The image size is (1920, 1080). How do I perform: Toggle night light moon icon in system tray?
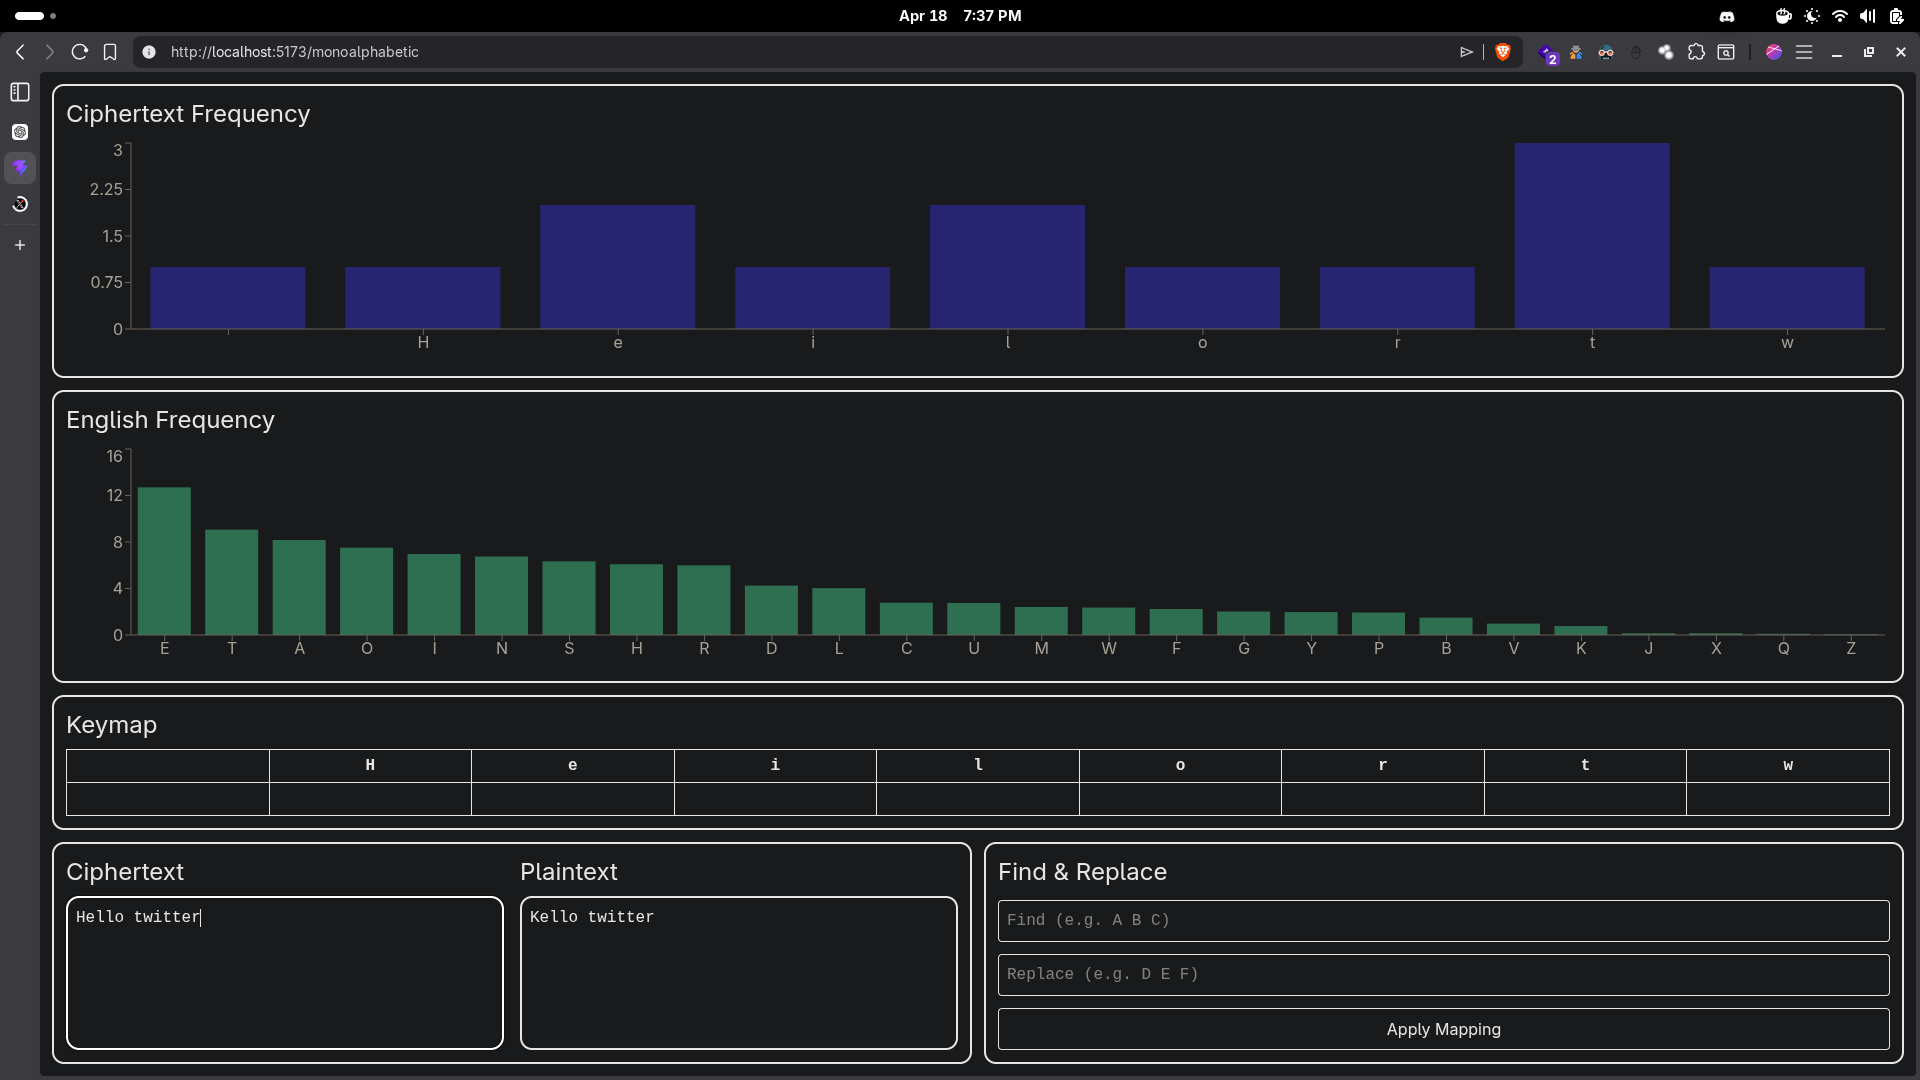tap(1812, 16)
